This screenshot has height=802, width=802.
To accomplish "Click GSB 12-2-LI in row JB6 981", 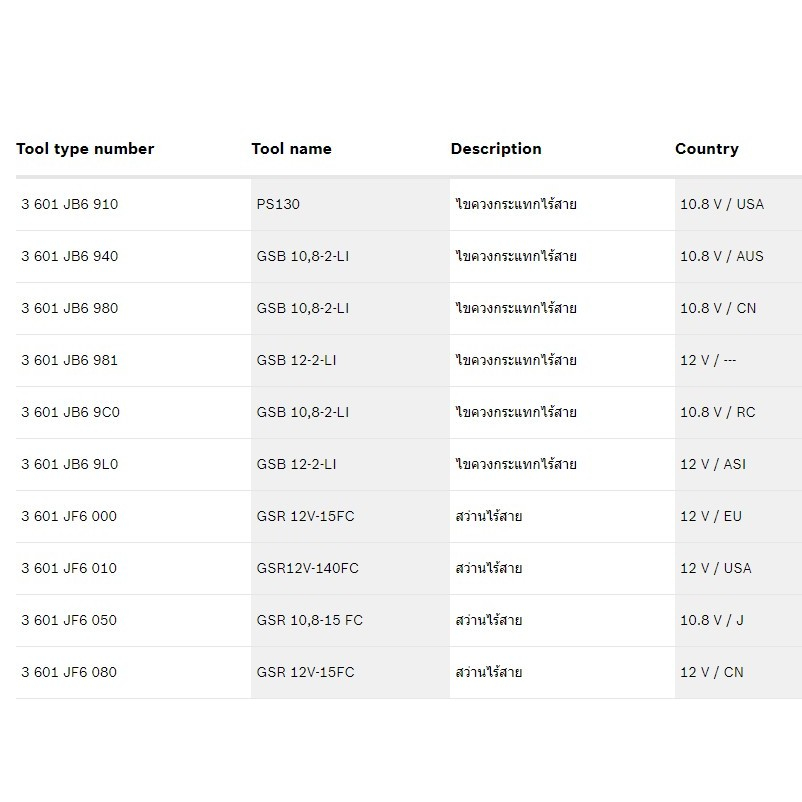I will (x=297, y=360).
